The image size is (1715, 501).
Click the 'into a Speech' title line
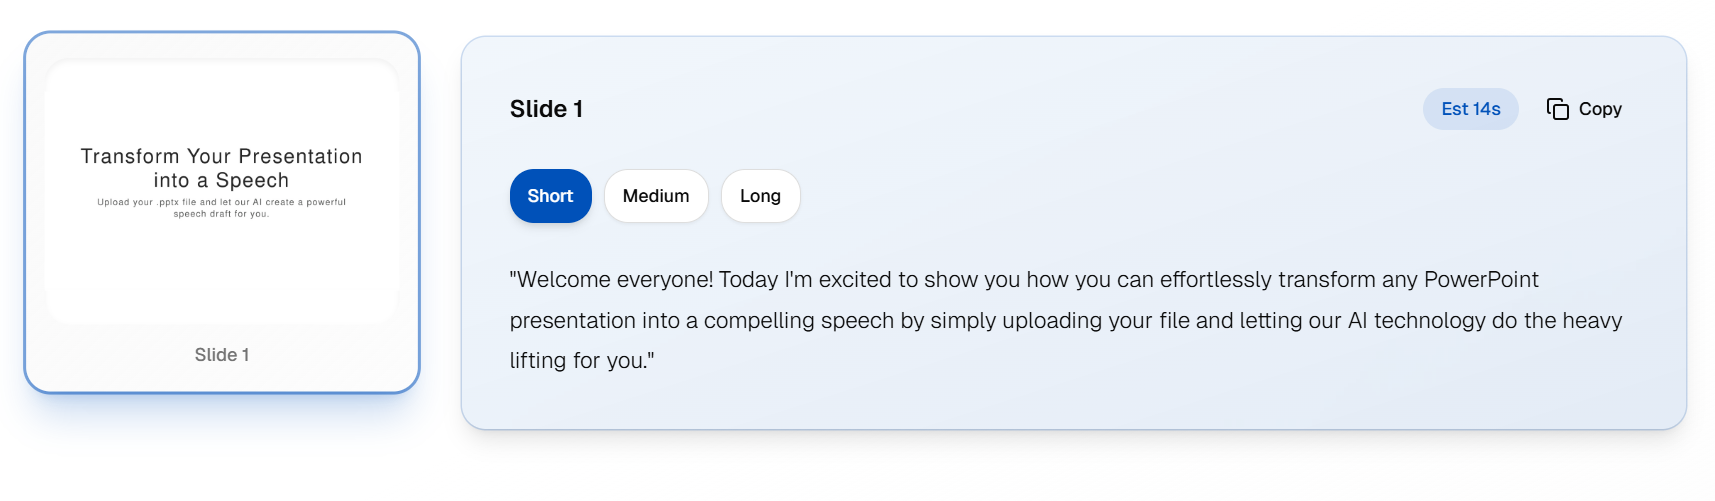click(222, 181)
